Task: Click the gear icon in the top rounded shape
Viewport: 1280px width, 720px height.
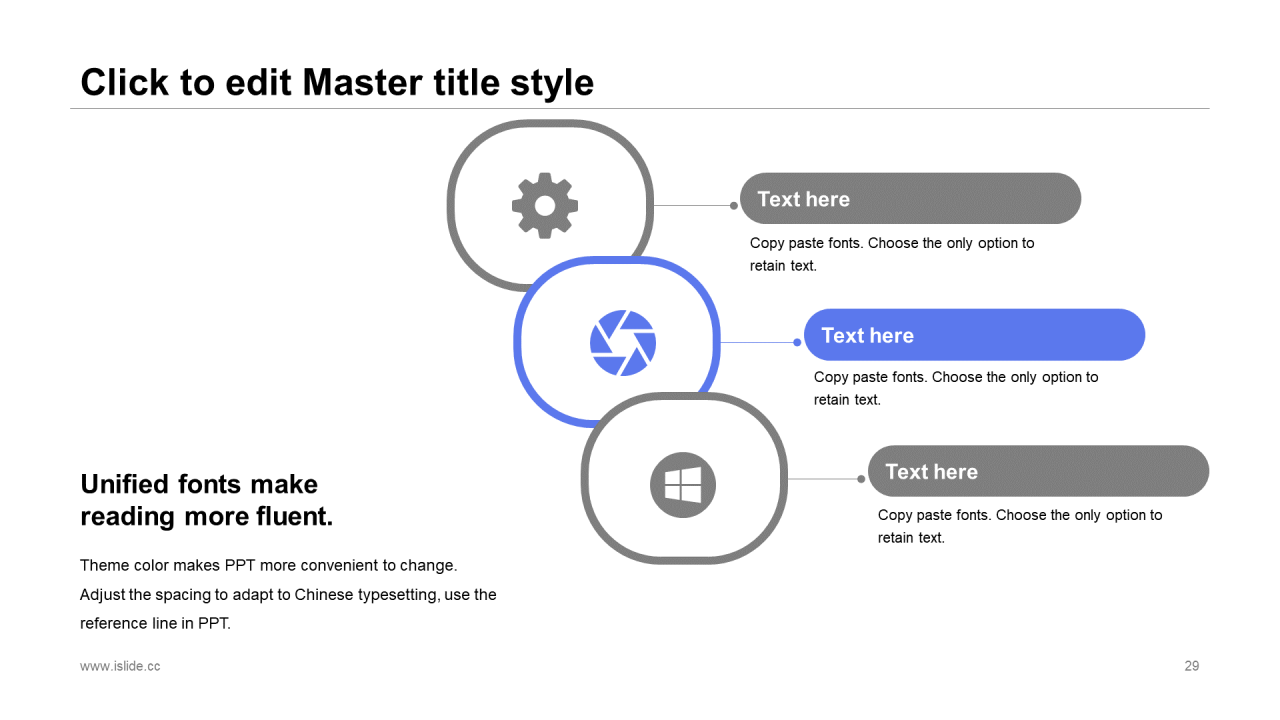Action: point(545,205)
